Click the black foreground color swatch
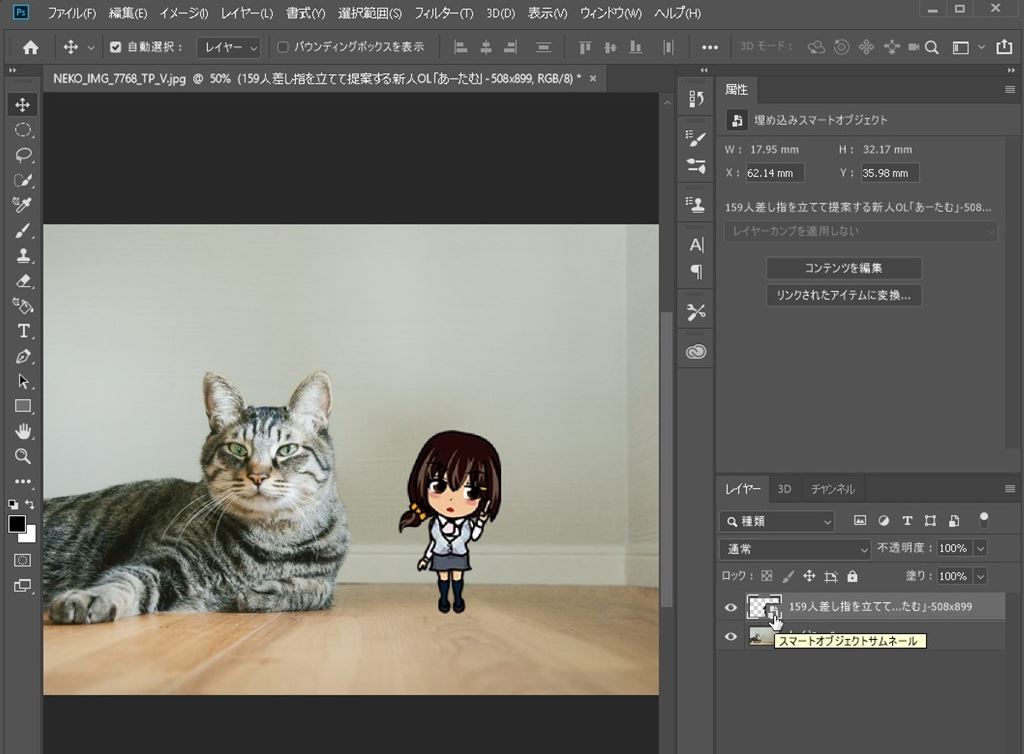1024x754 pixels. click(18, 524)
